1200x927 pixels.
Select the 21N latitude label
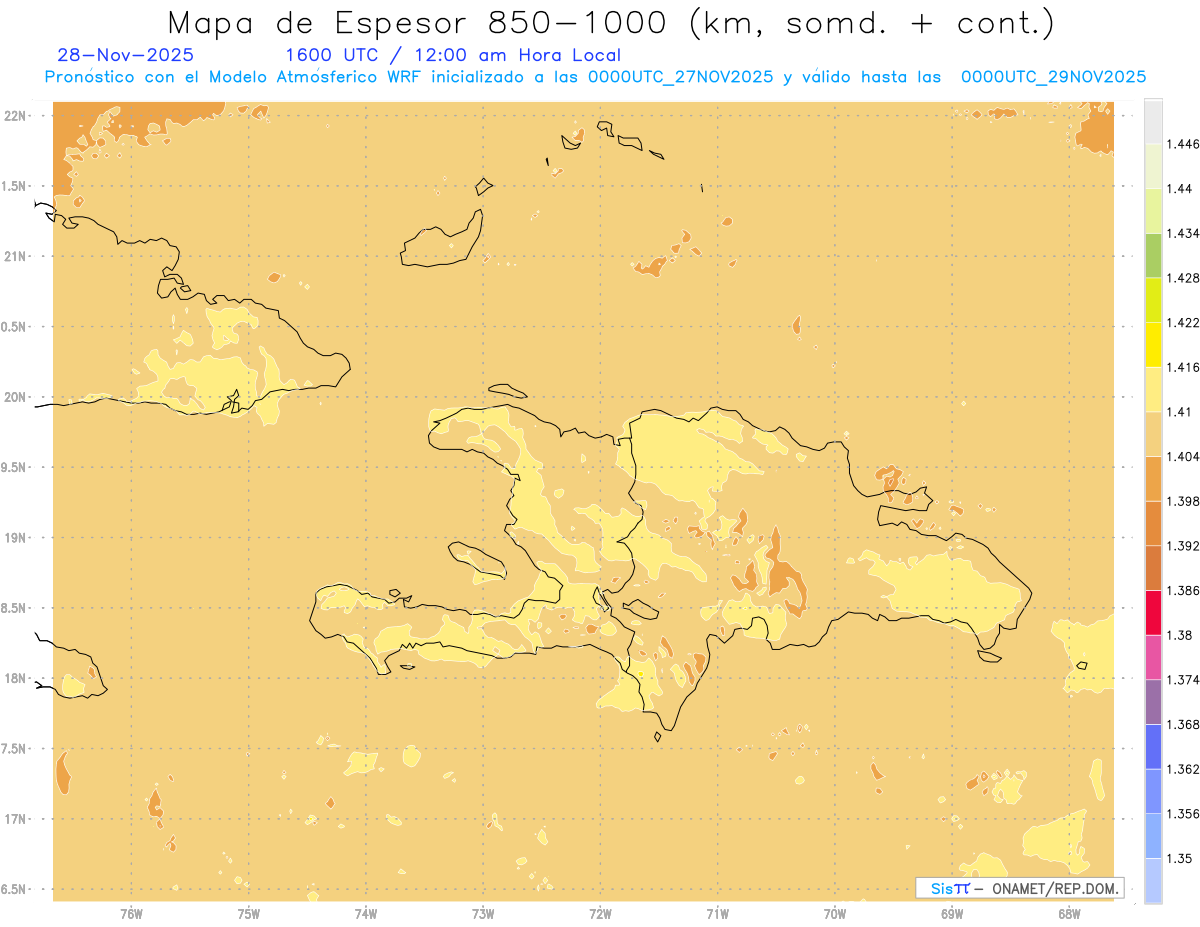15,257
